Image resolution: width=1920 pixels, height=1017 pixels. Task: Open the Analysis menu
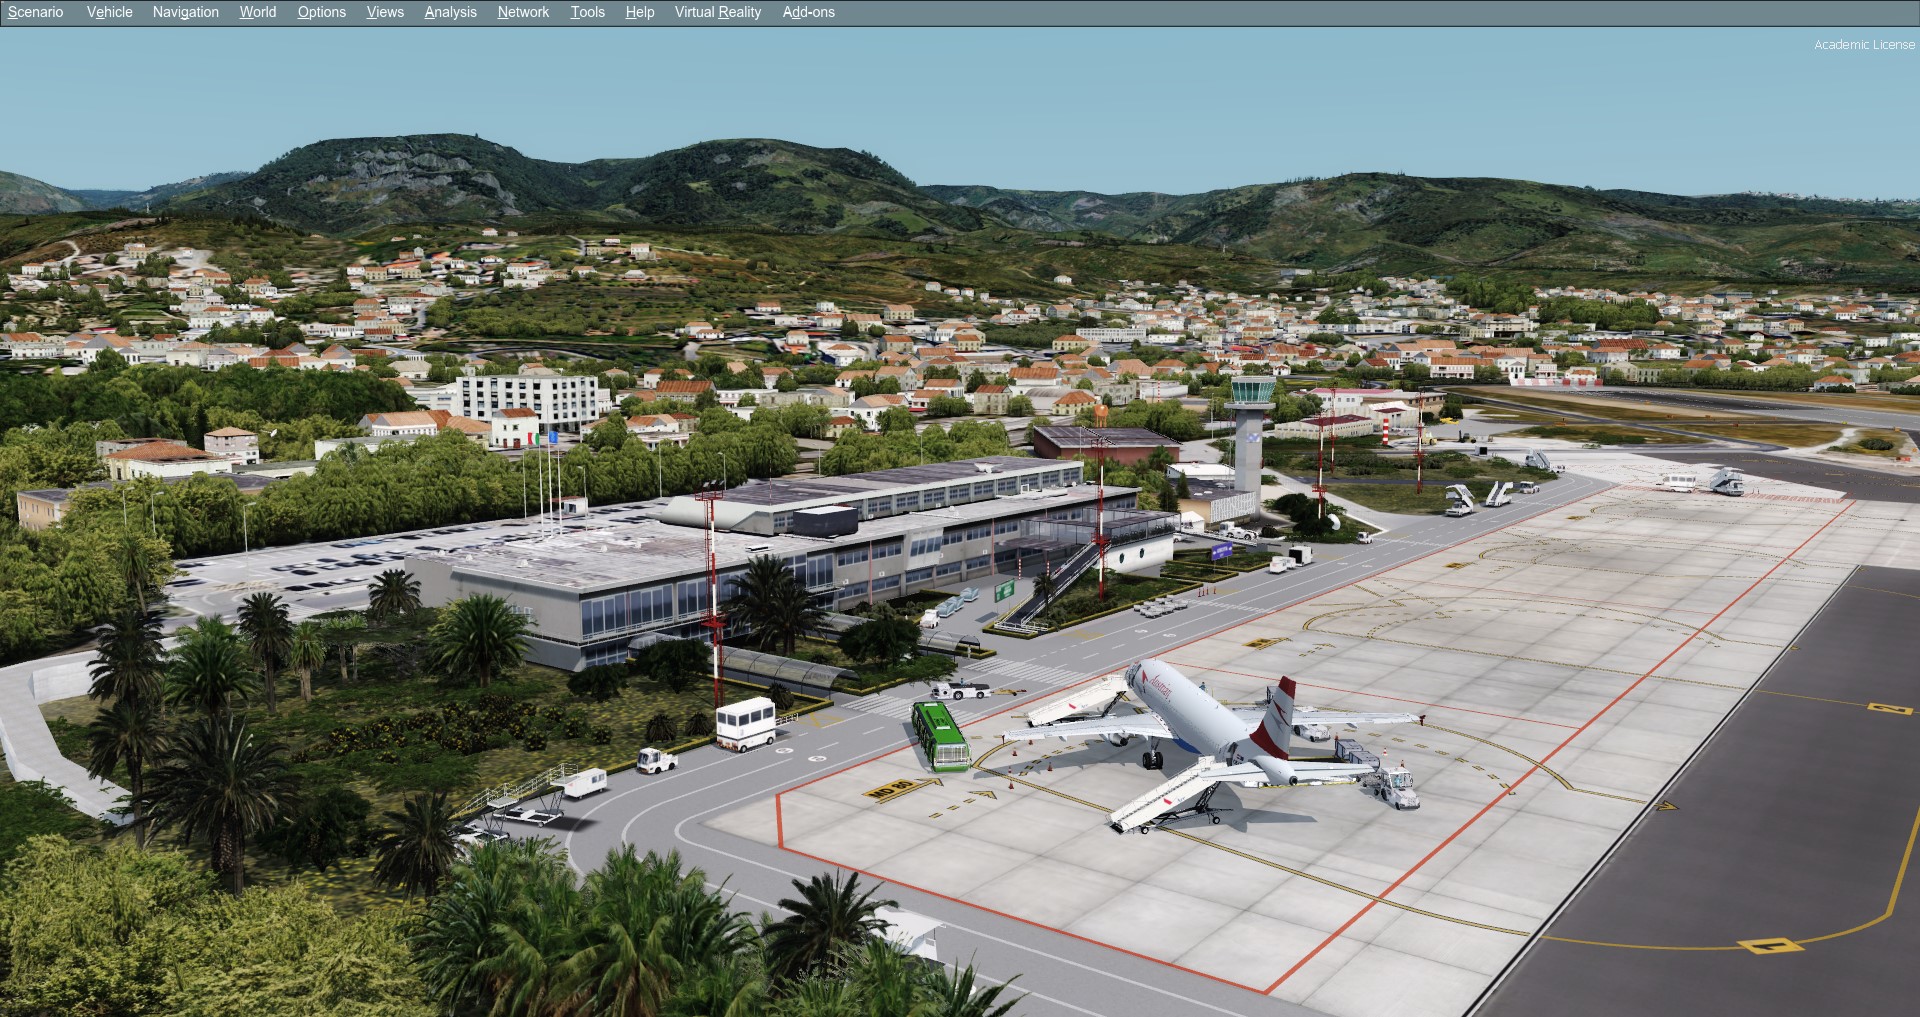pyautogui.click(x=451, y=12)
